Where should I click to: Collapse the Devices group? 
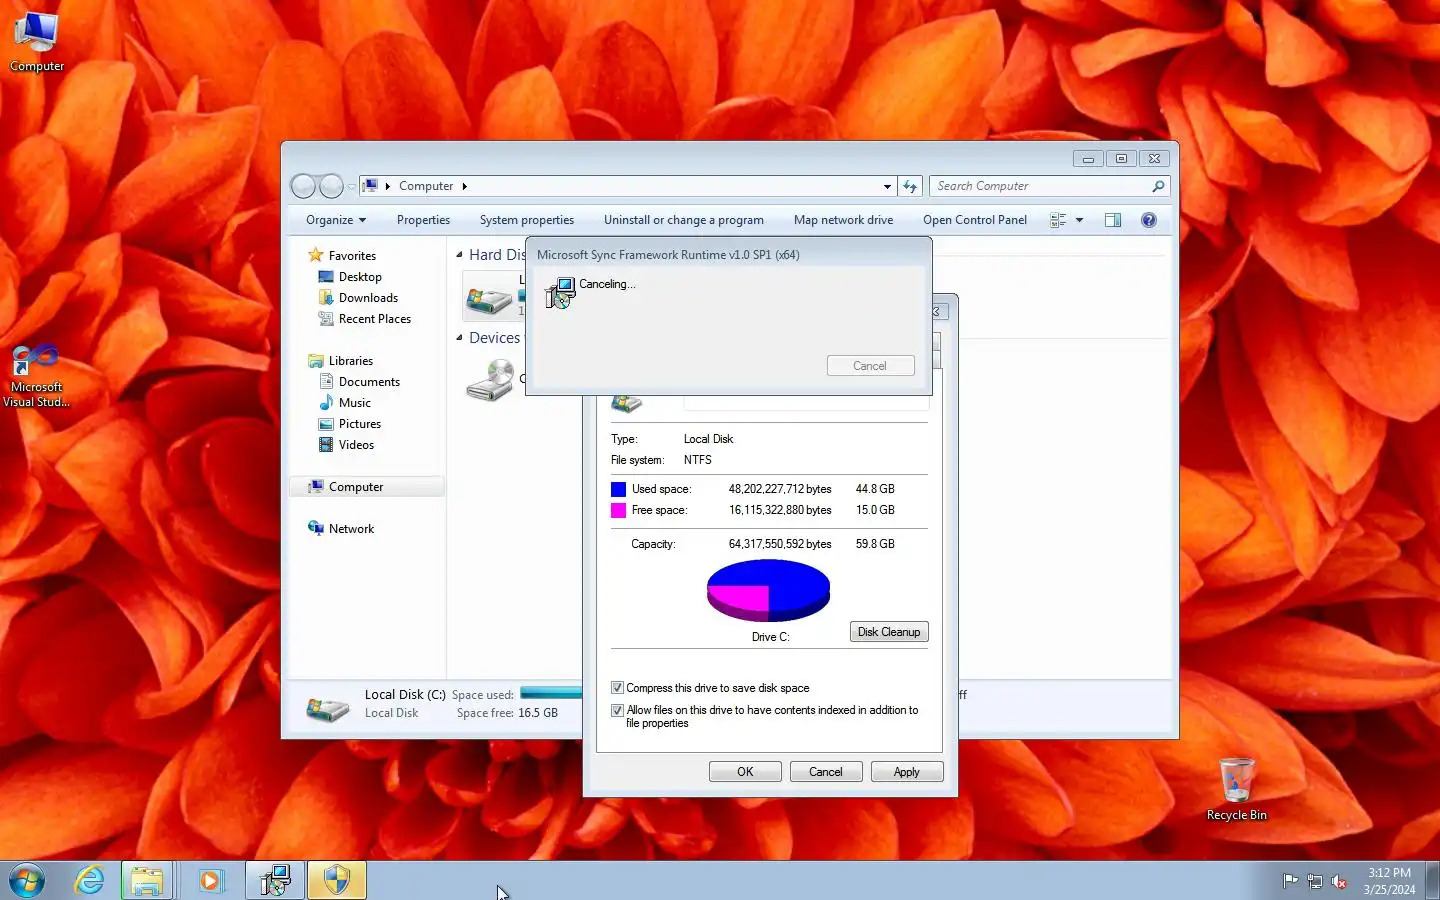point(459,338)
